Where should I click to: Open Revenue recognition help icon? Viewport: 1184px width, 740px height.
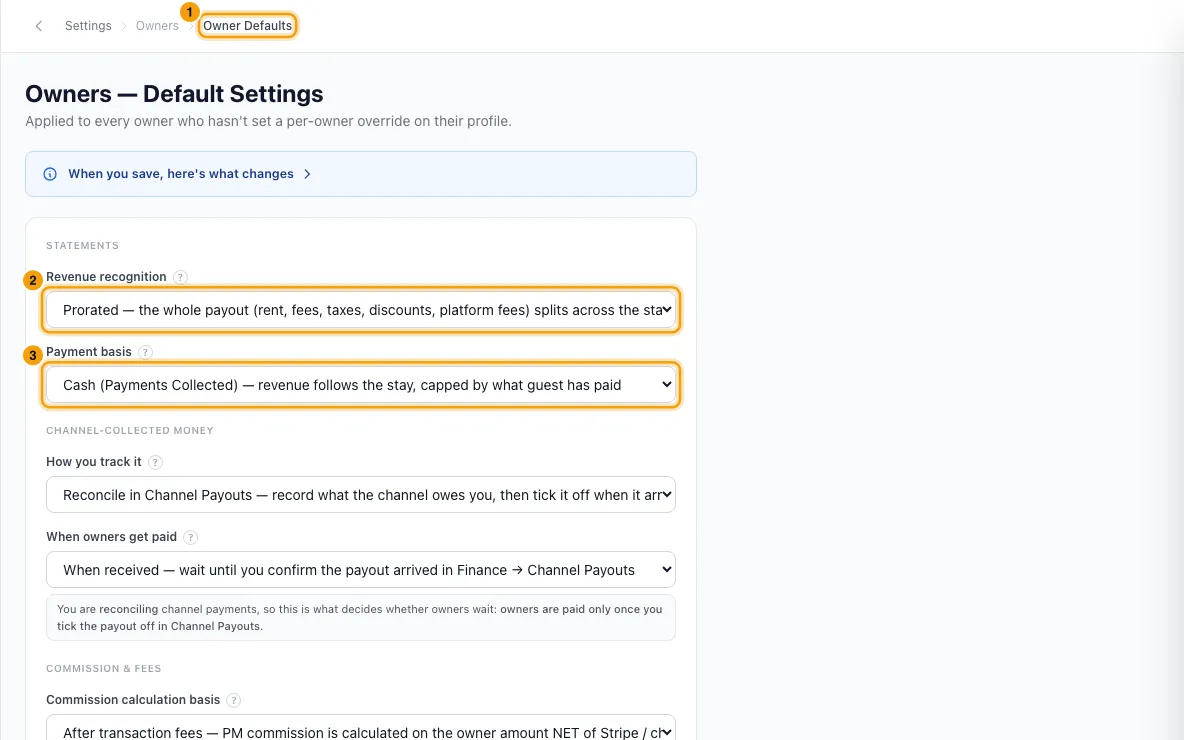(180, 277)
